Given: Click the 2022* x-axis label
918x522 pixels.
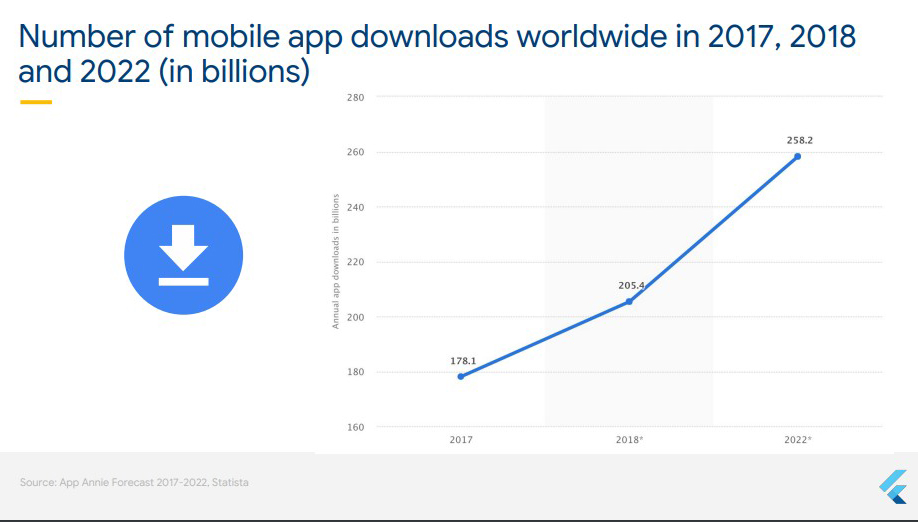Looking at the screenshot, I should (798, 439).
